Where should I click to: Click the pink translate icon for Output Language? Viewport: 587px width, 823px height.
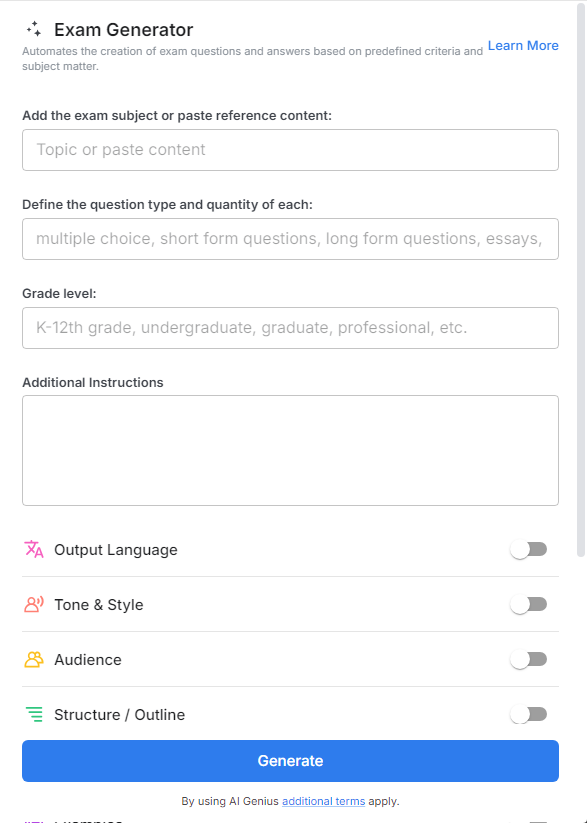[x=33, y=549]
